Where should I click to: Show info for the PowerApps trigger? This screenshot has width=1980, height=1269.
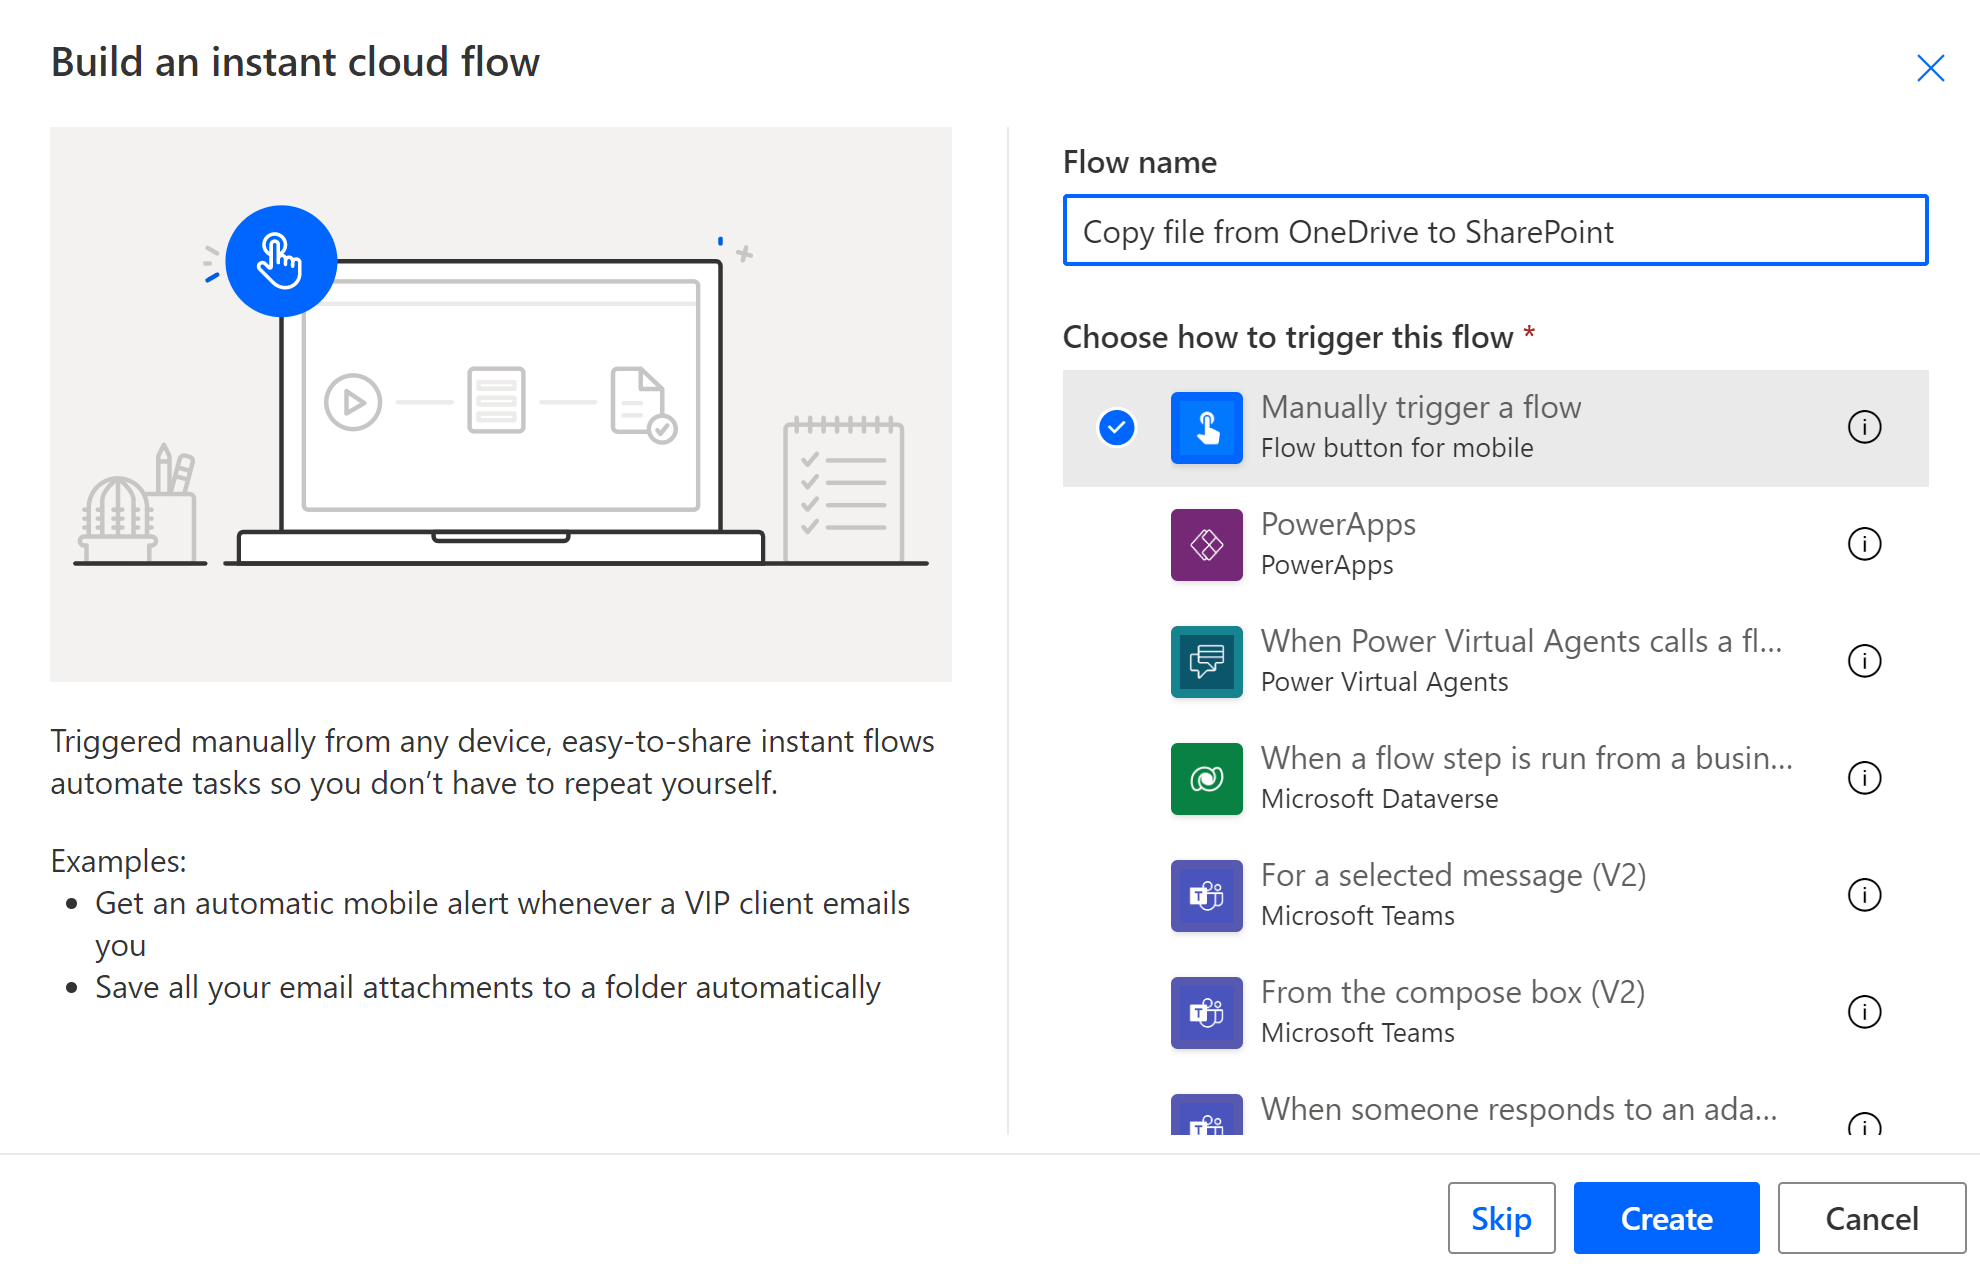[1864, 544]
